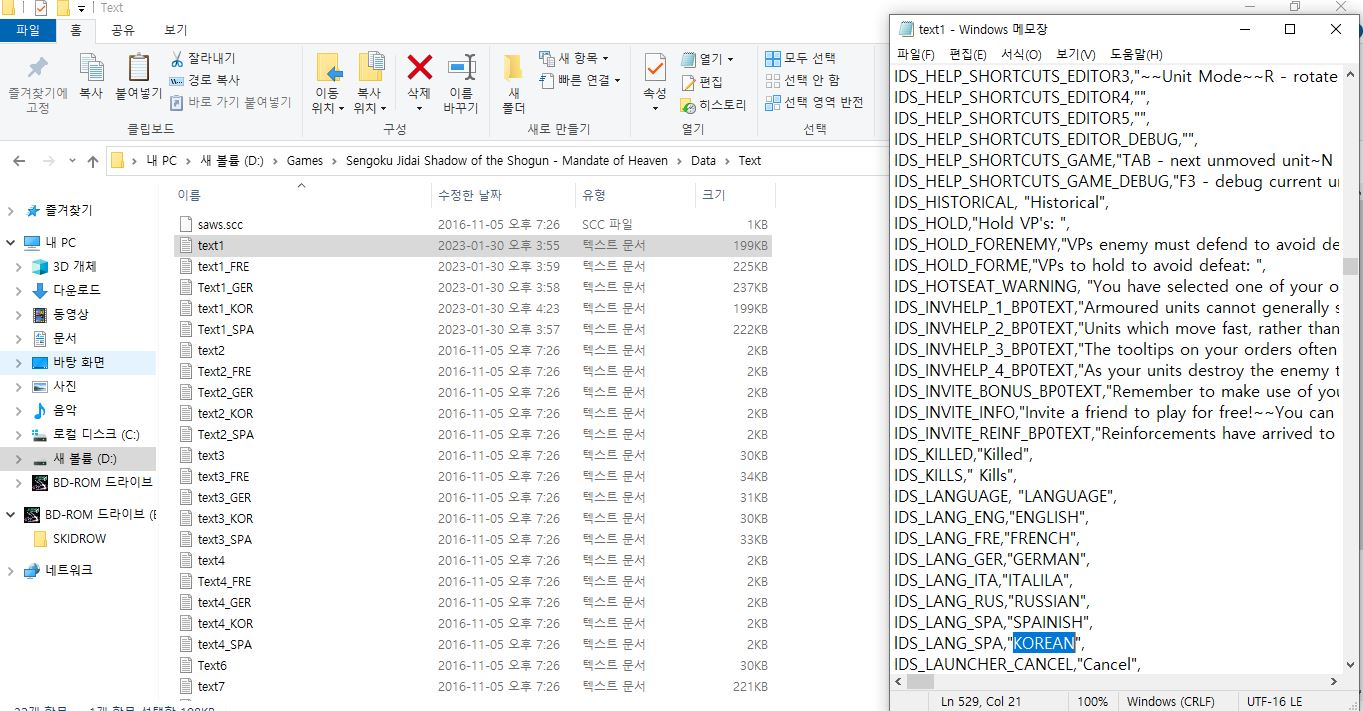This screenshot has width=1363, height=711.
Task: Sort files by the Name (이름) column
Action: click(x=189, y=195)
